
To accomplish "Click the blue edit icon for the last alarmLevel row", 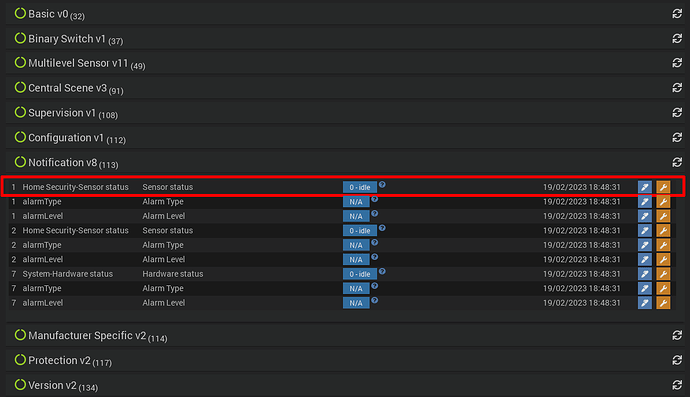I will pyautogui.click(x=645, y=303).
